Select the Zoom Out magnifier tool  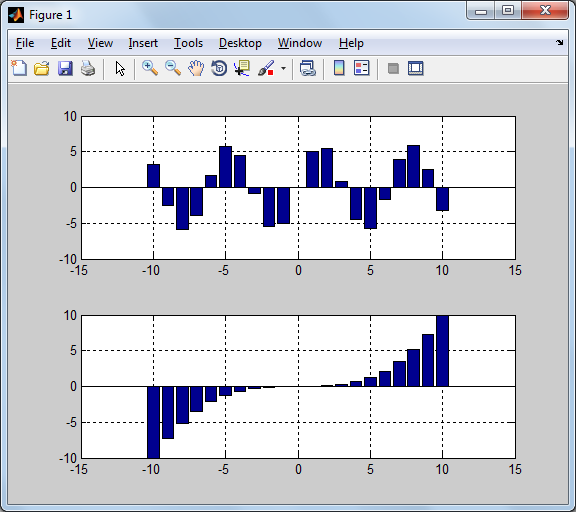pos(173,68)
